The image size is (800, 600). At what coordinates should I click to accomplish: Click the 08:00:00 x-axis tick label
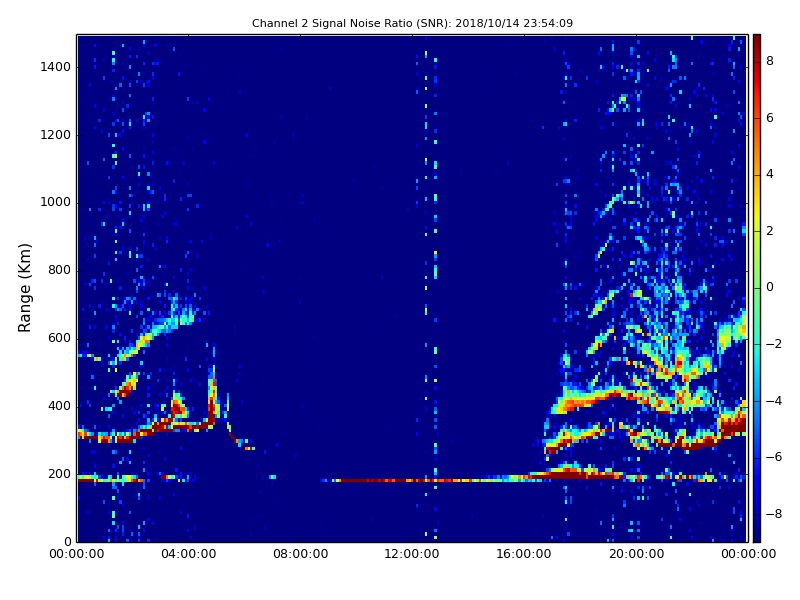tap(301, 554)
